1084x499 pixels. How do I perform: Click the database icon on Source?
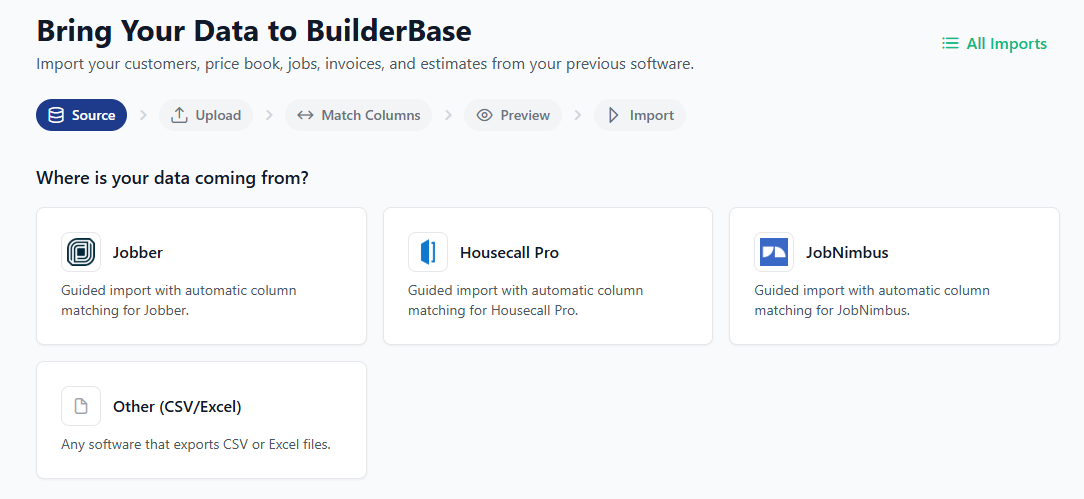[56, 115]
